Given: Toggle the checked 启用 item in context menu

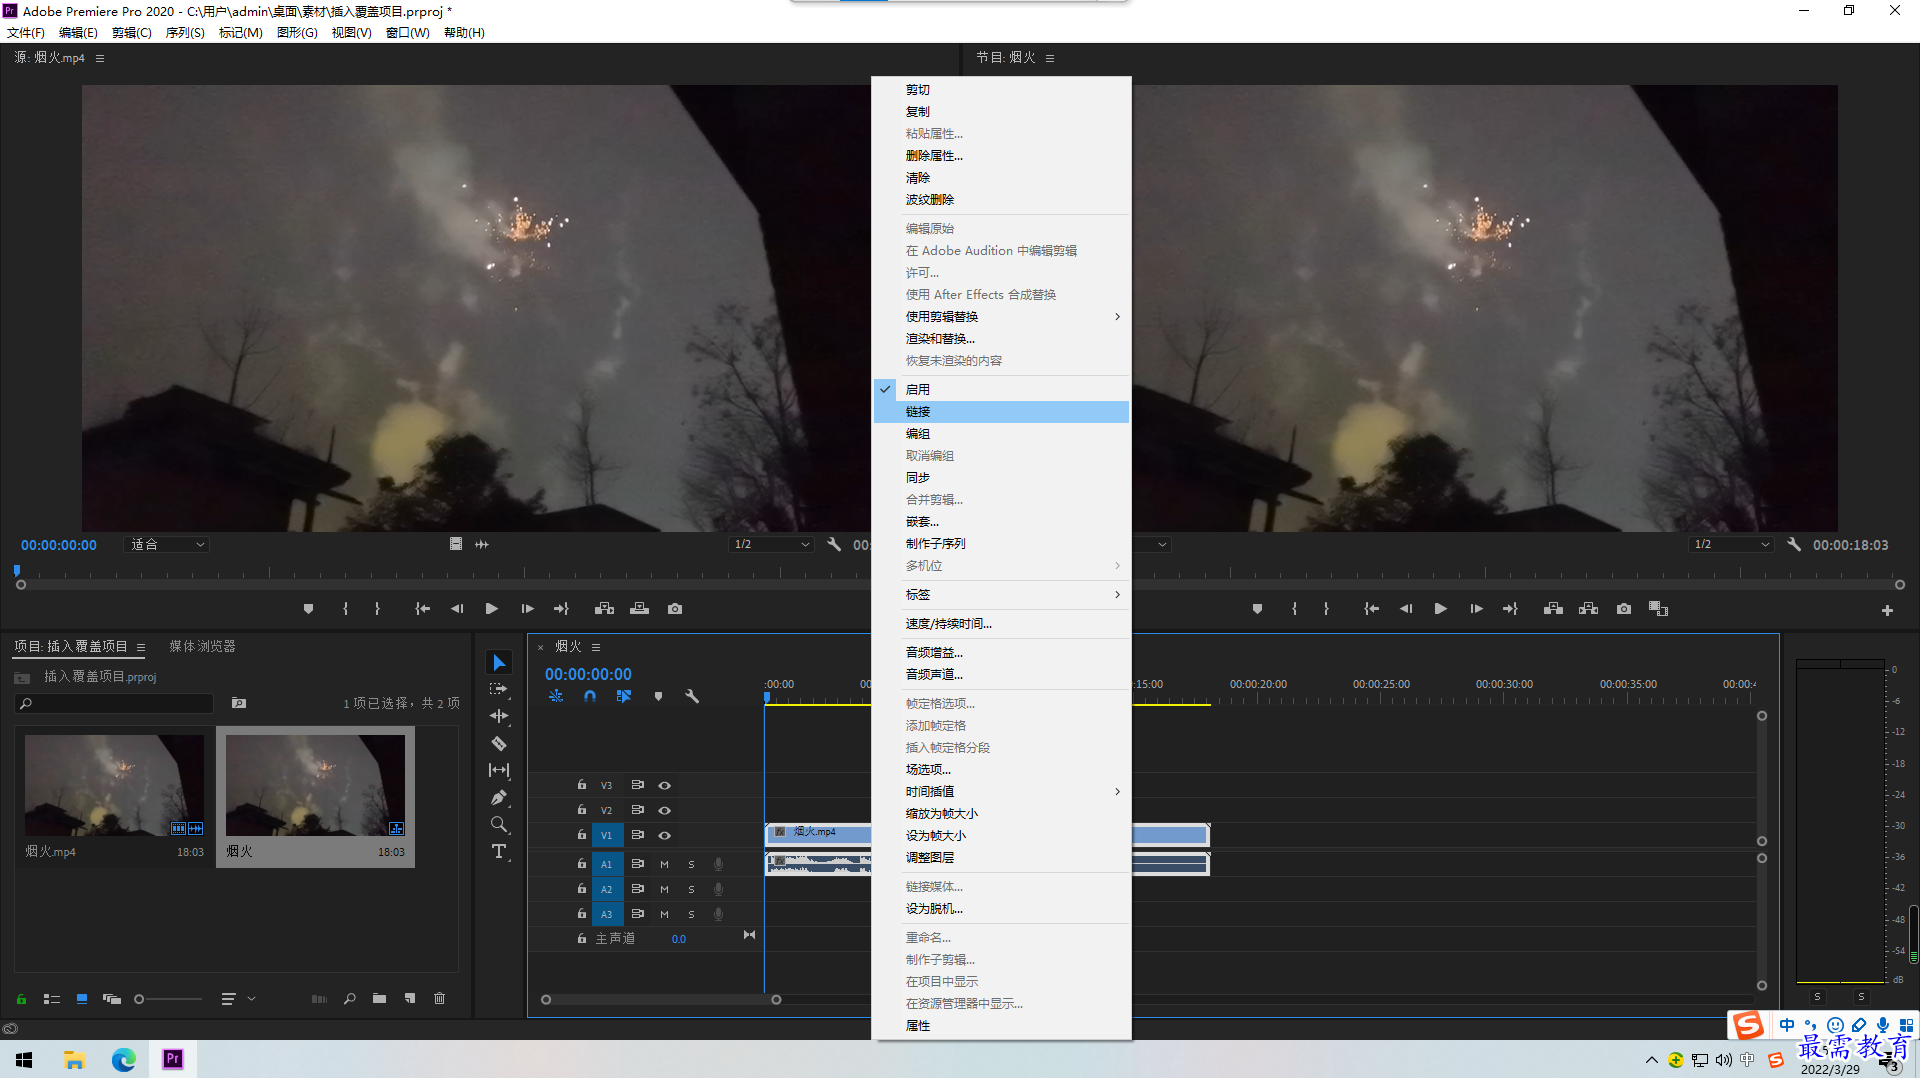Looking at the screenshot, I should 1001,389.
